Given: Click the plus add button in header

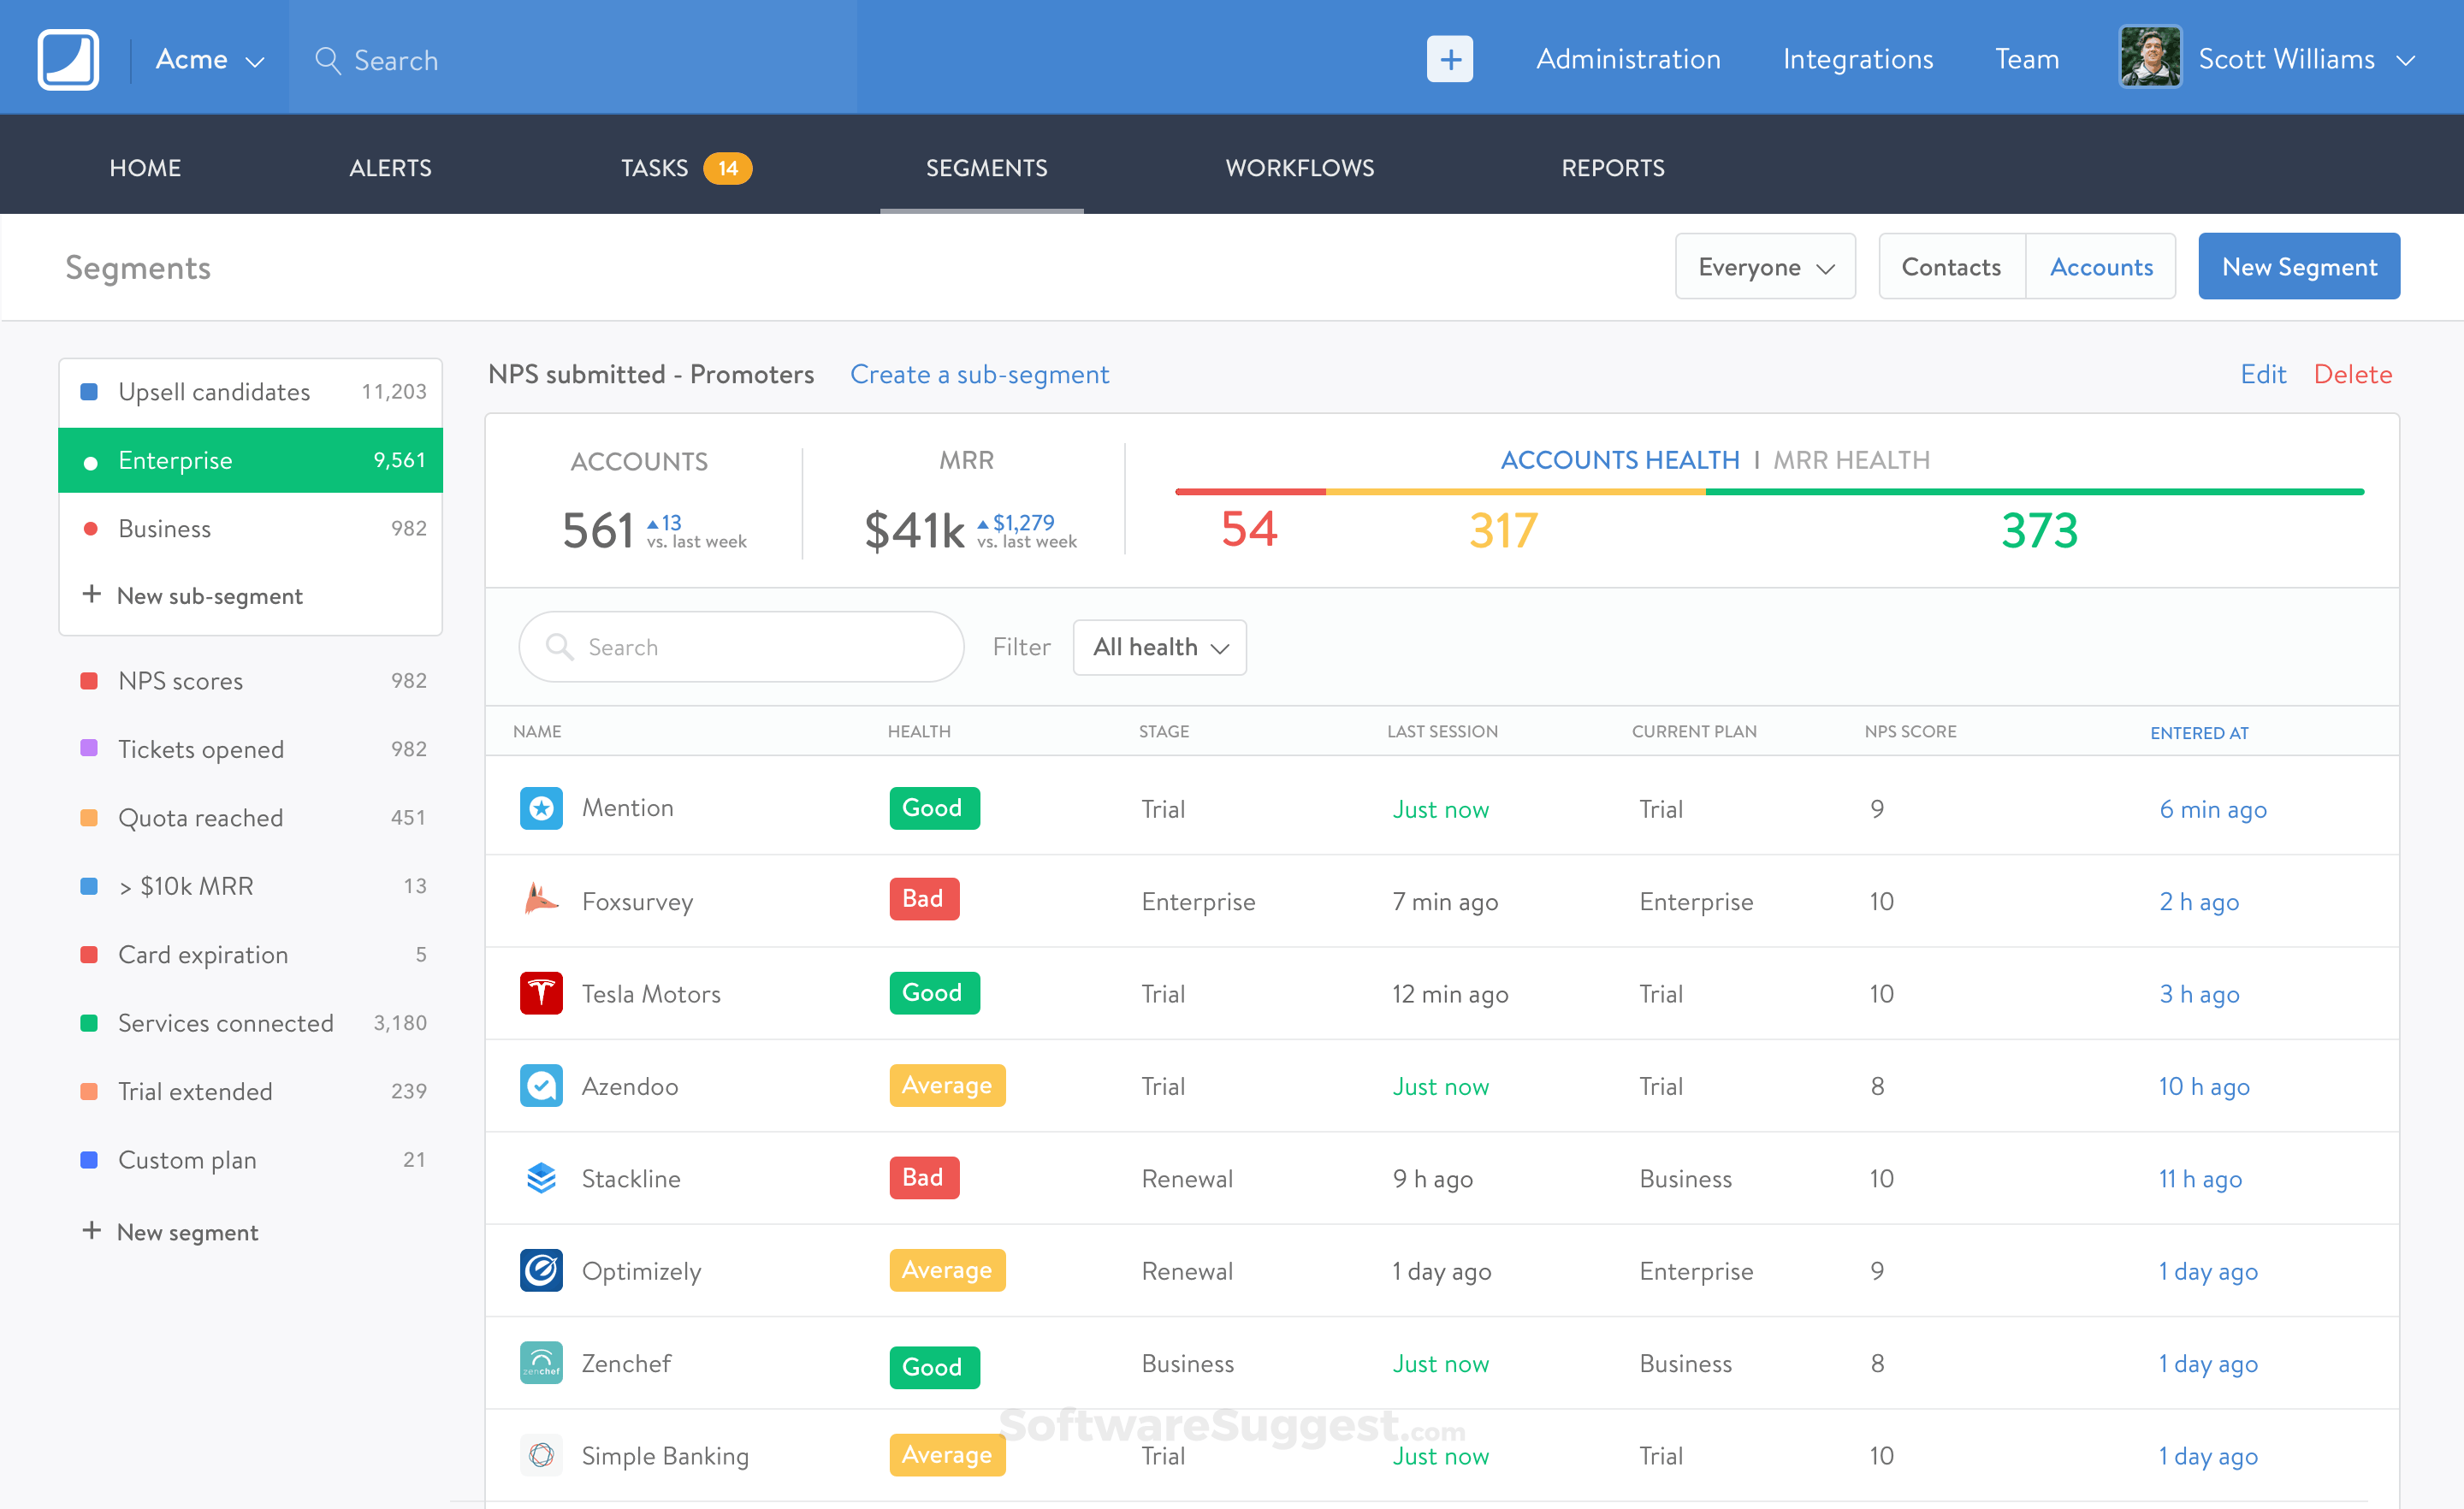Looking at the screenshot, I should pos(1449,59).
